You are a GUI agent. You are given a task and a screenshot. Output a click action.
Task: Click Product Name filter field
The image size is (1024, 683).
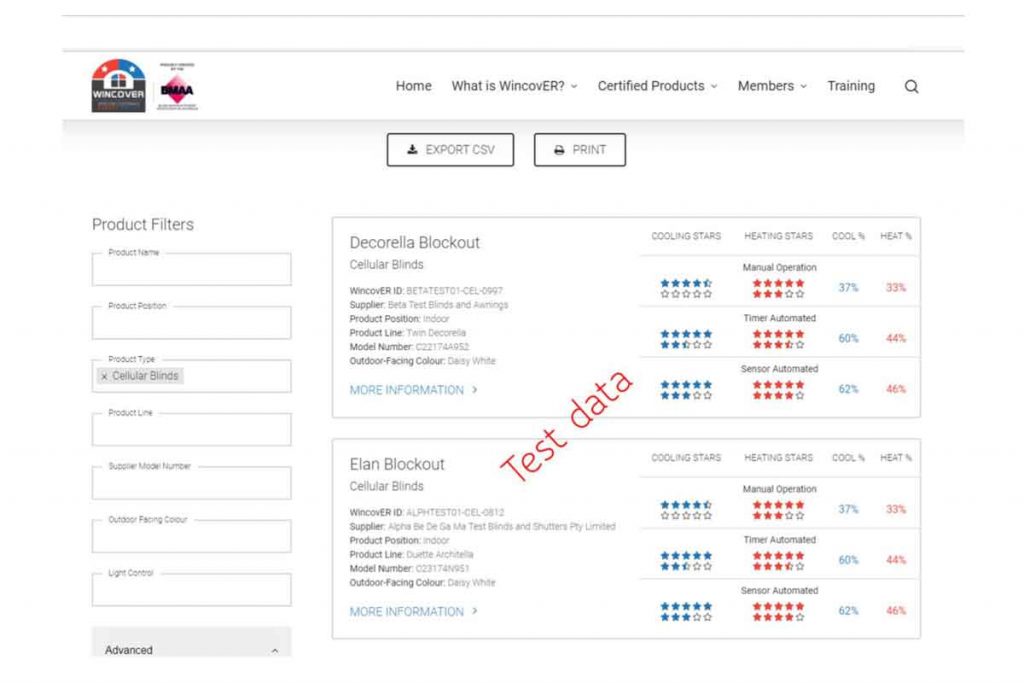191,269
